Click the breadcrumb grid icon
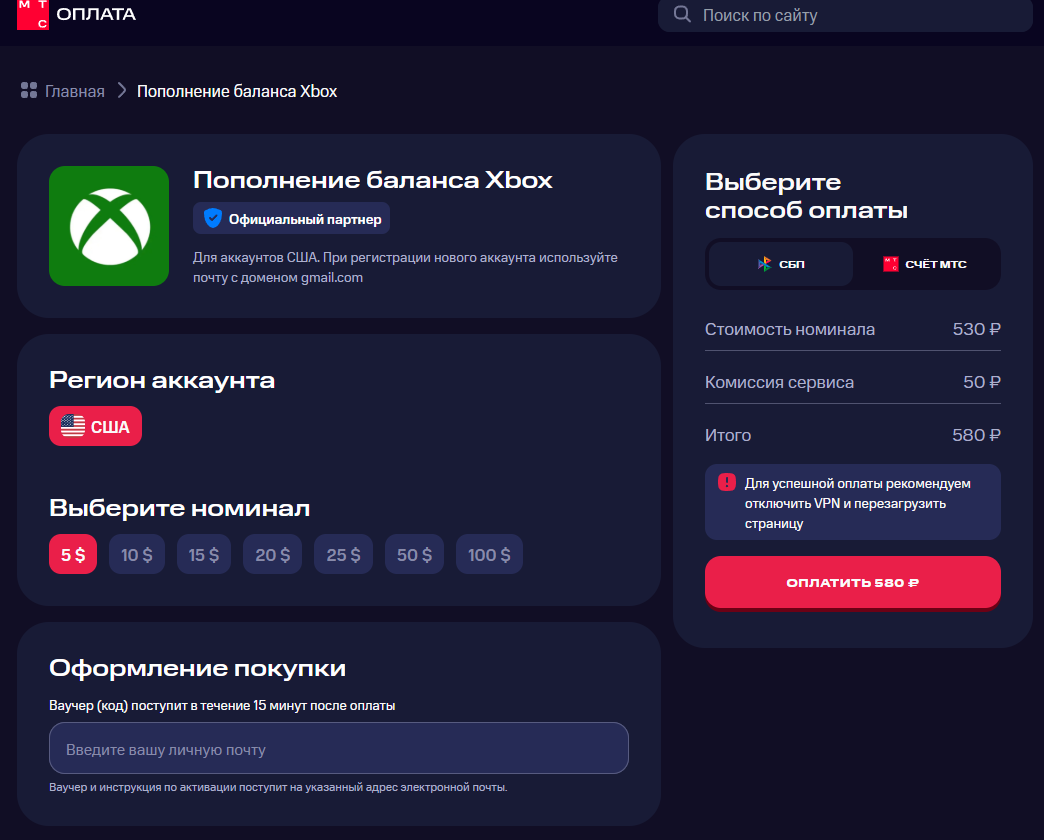The height and width of the screenshot is (840, 1044). click(x=29, y=91)
